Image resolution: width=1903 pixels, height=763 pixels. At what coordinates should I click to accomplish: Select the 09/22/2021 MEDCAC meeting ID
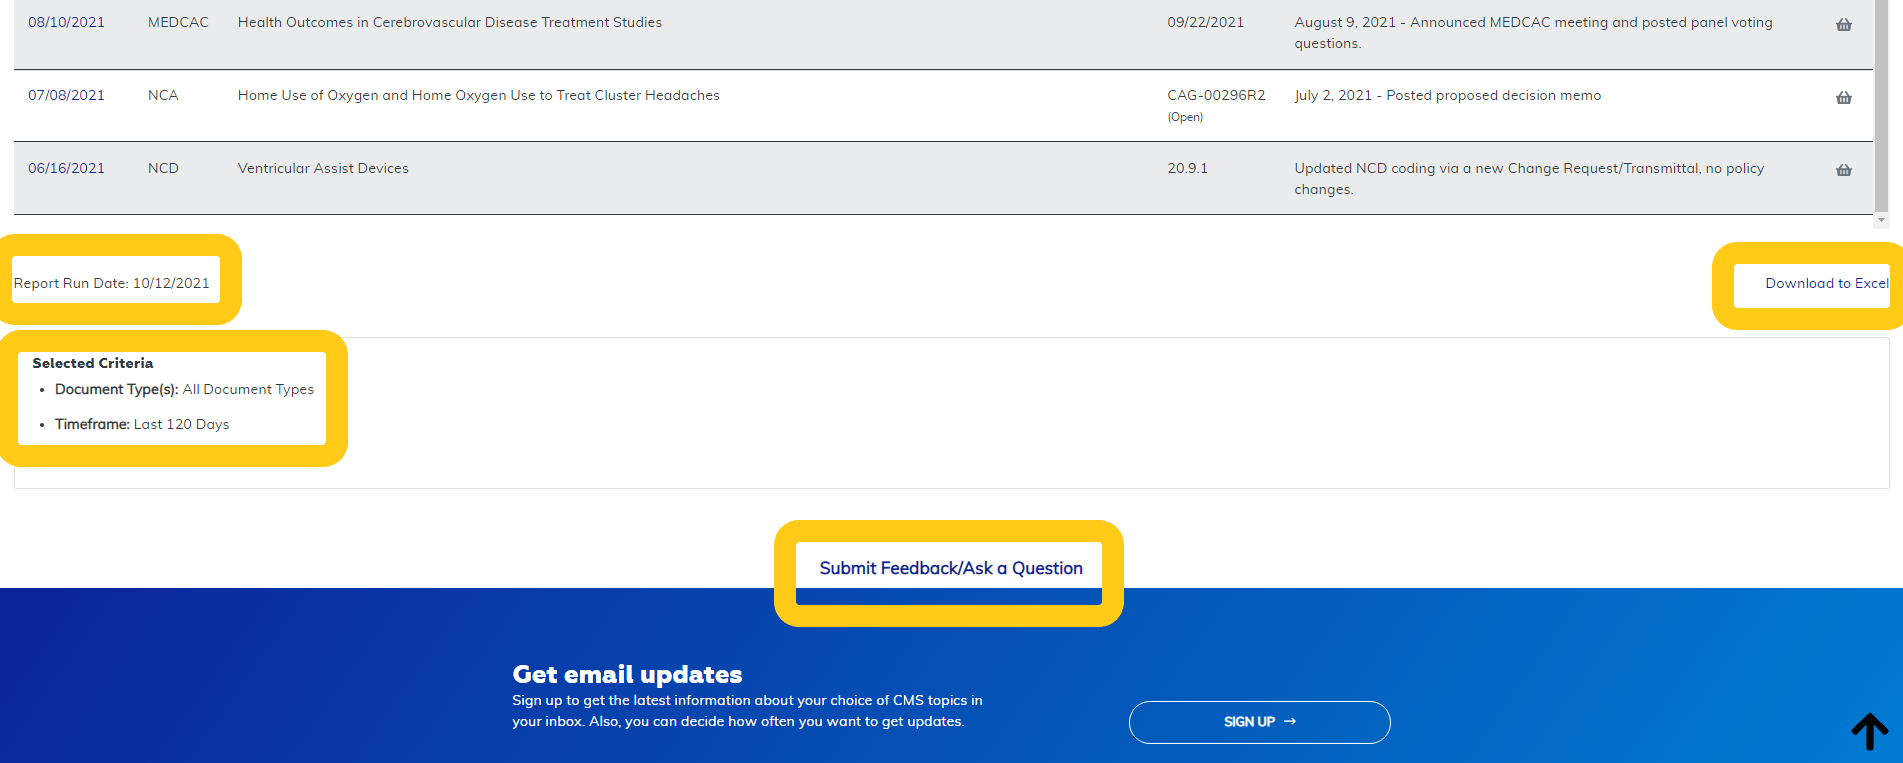click(x=1205, y=23)
